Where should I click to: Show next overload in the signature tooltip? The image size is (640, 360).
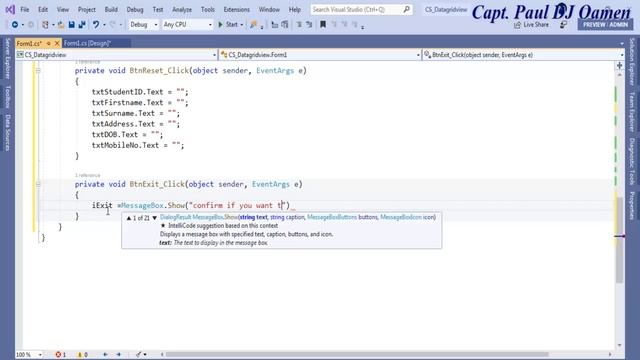(155, 218)
